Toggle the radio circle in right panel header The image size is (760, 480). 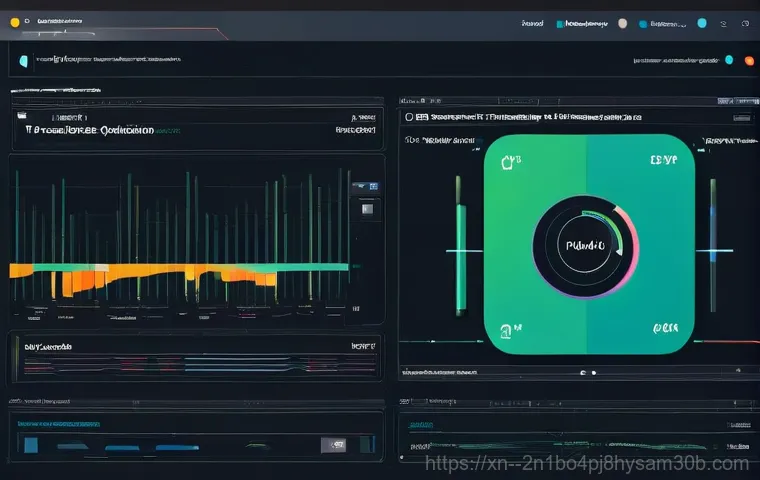pyautogui.click(x=409, y=117)
